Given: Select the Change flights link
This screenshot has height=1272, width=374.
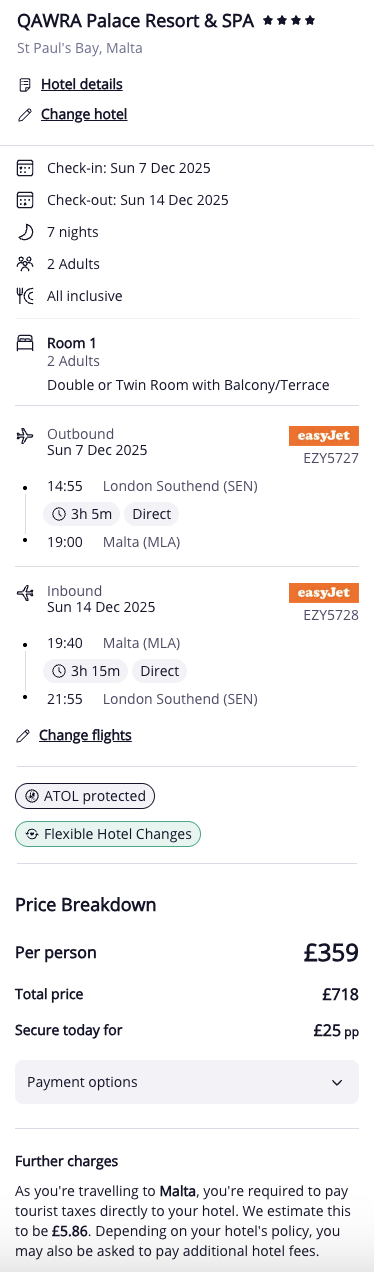Looking at the screenshot, I should click(85, 736).
